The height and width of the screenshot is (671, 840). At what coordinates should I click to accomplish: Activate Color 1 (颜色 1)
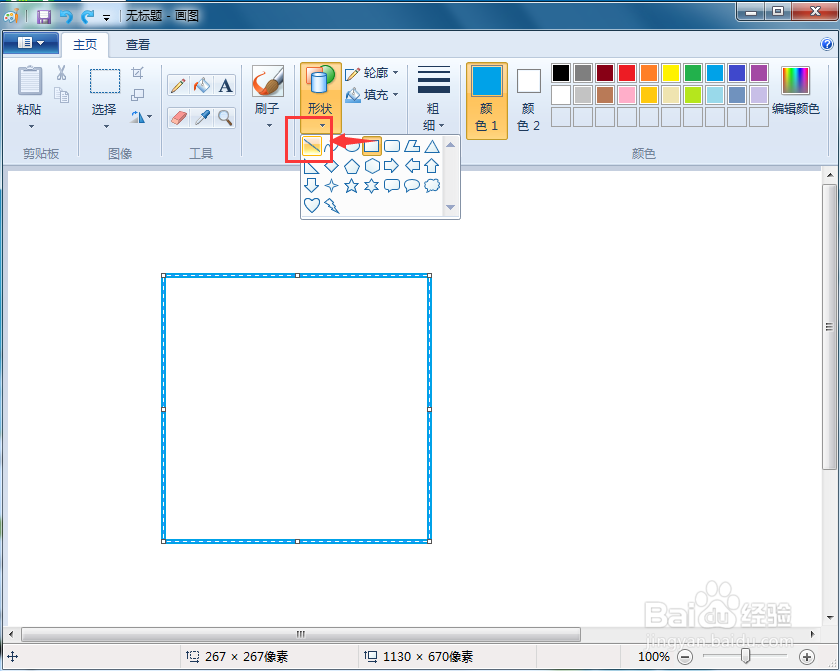click(486, 101)
